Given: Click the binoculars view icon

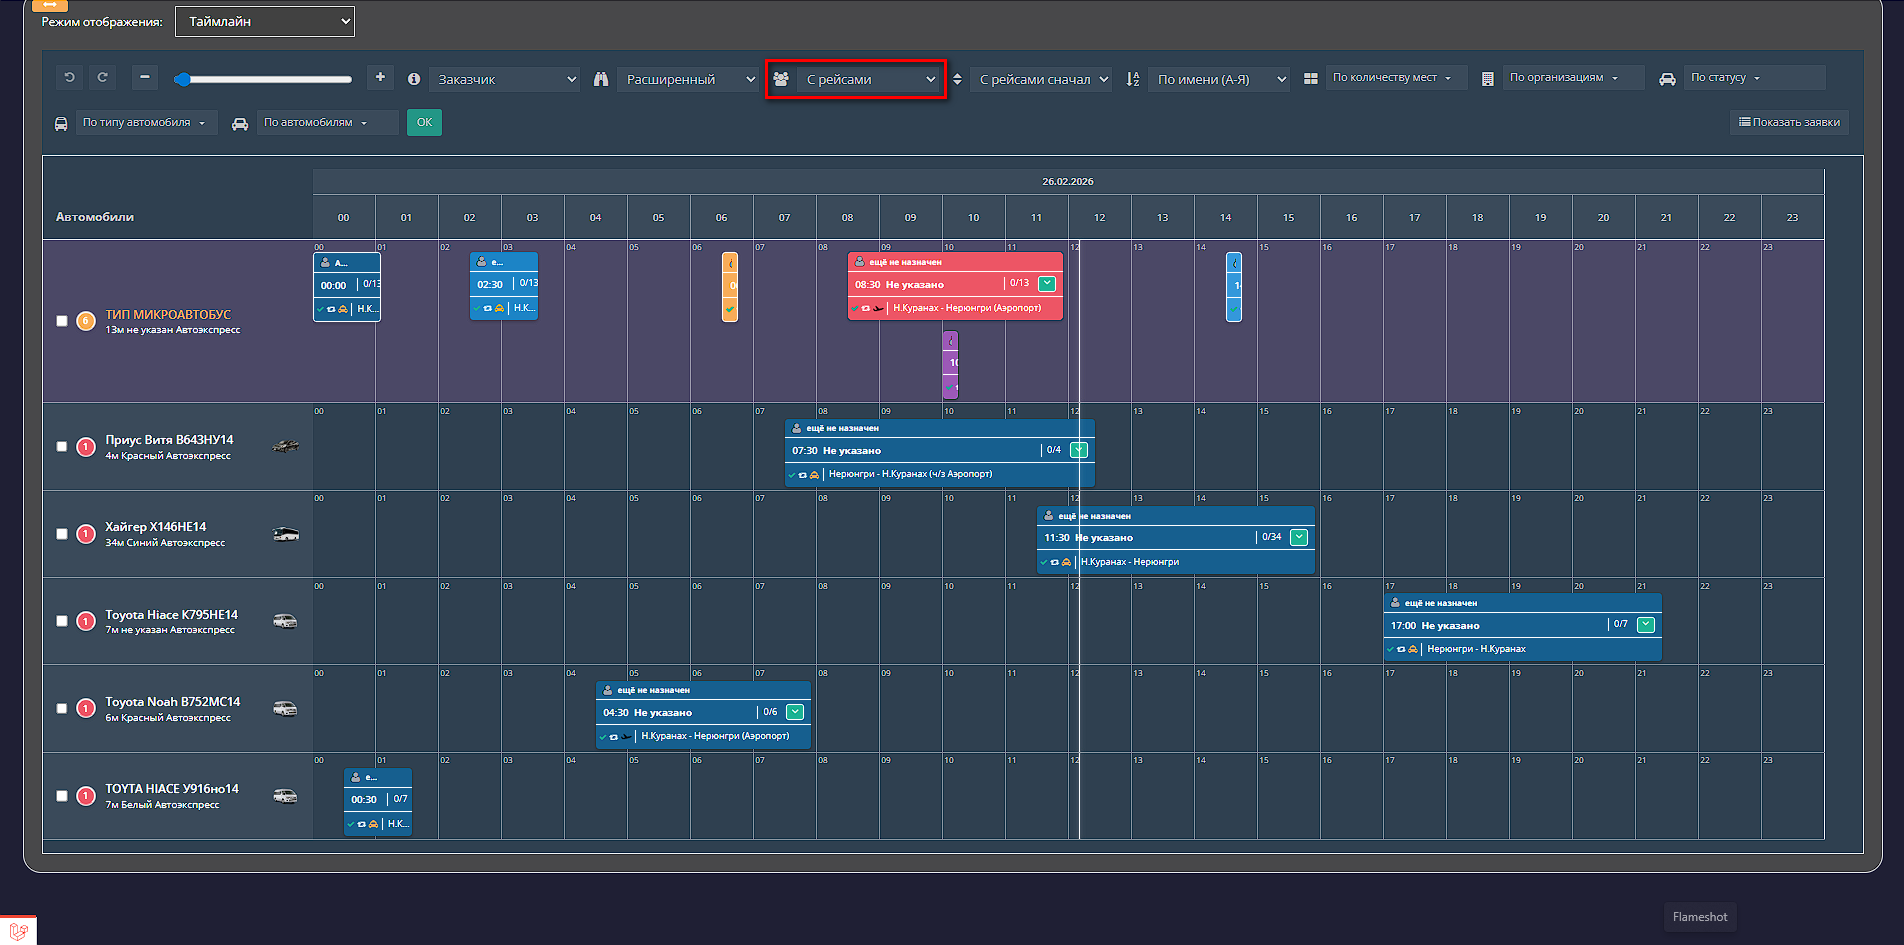Looking at the screenshot, I should tap(601, 79).
